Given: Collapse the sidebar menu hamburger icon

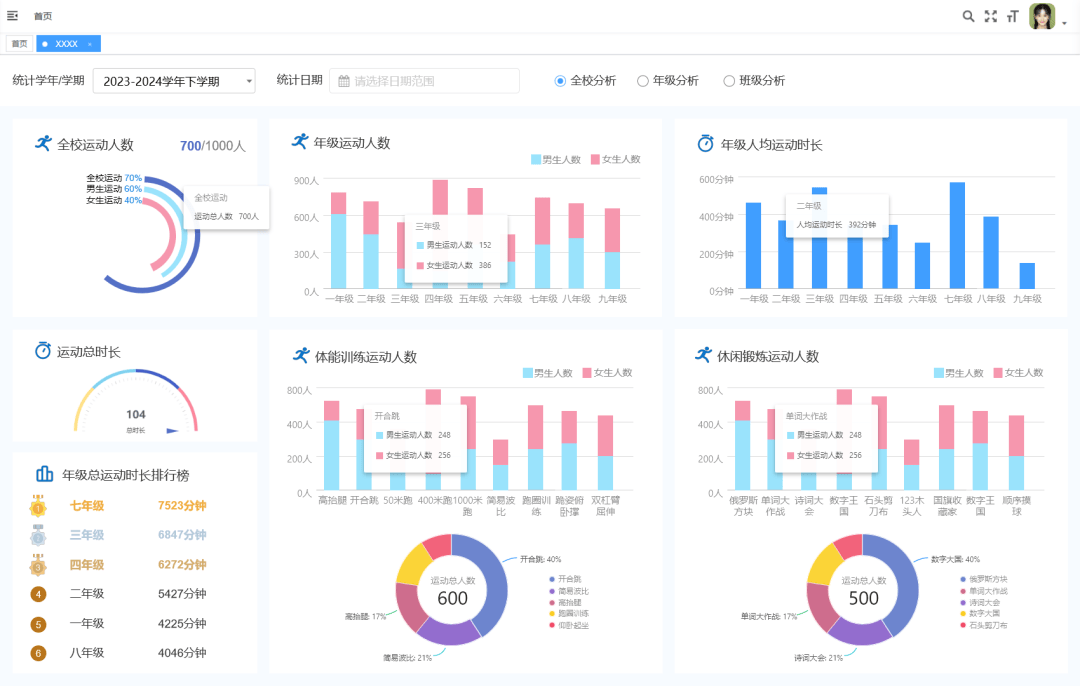Looking at the screenshot, I should pyautogui.click(x=13, y=16).
